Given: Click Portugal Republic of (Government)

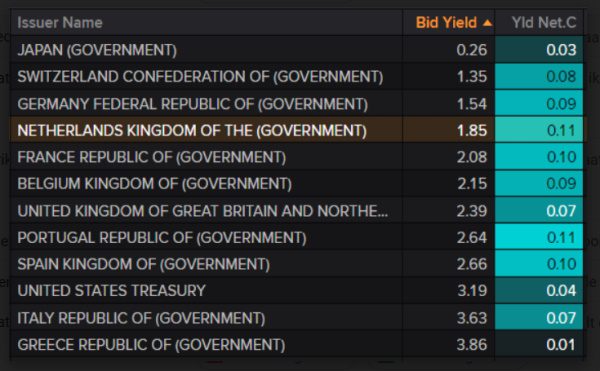Looking at the screenshot, I should pos(162,238).
